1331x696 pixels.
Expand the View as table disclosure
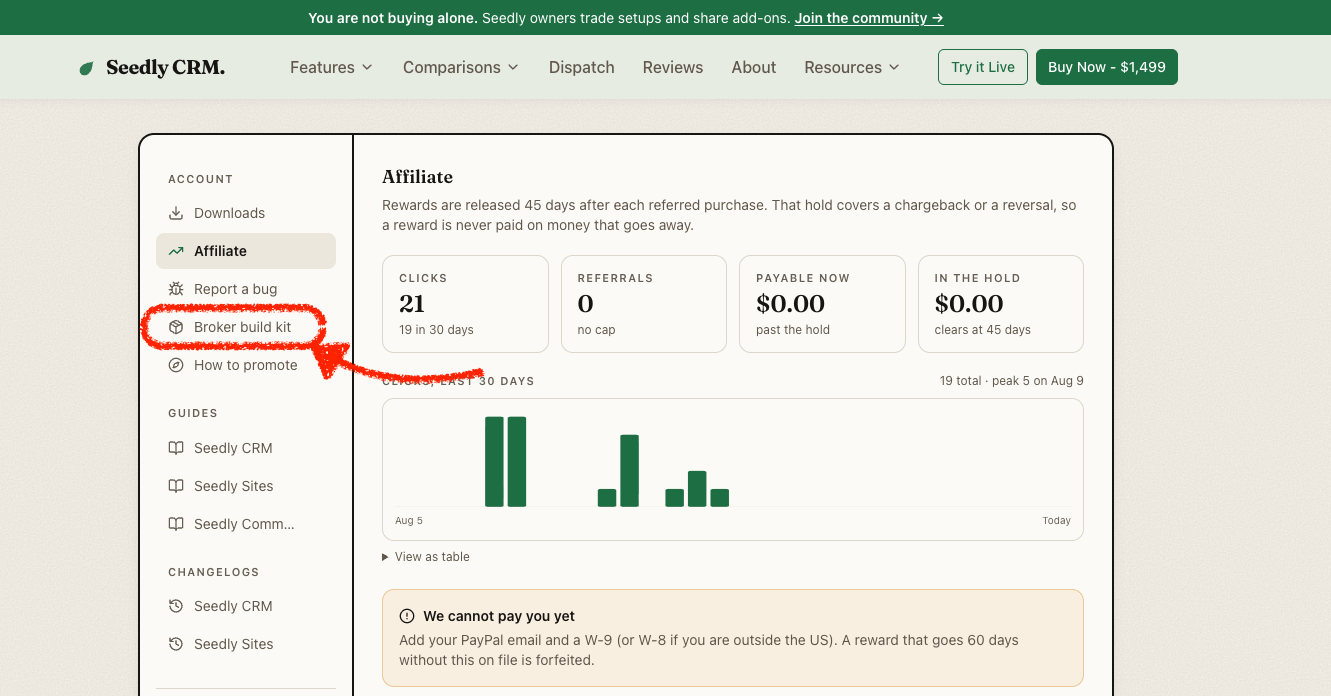pyautogui.click(x=426, y=557)
